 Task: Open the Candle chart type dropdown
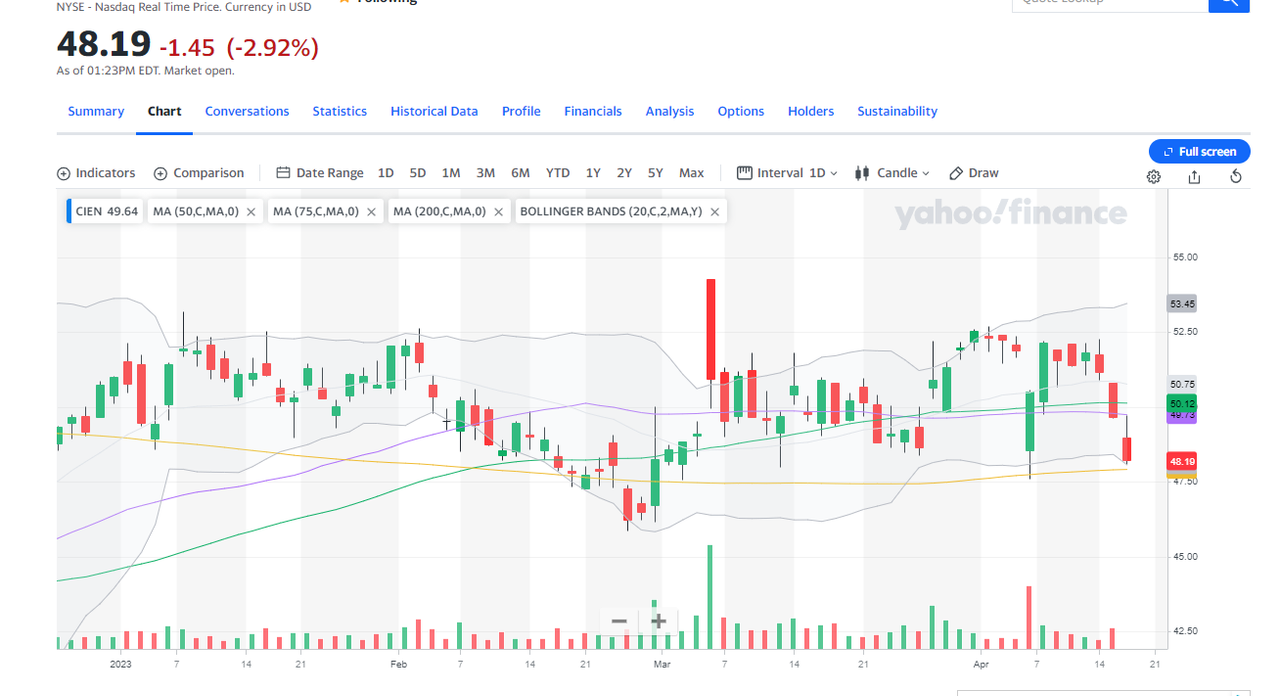click(892, 173)
